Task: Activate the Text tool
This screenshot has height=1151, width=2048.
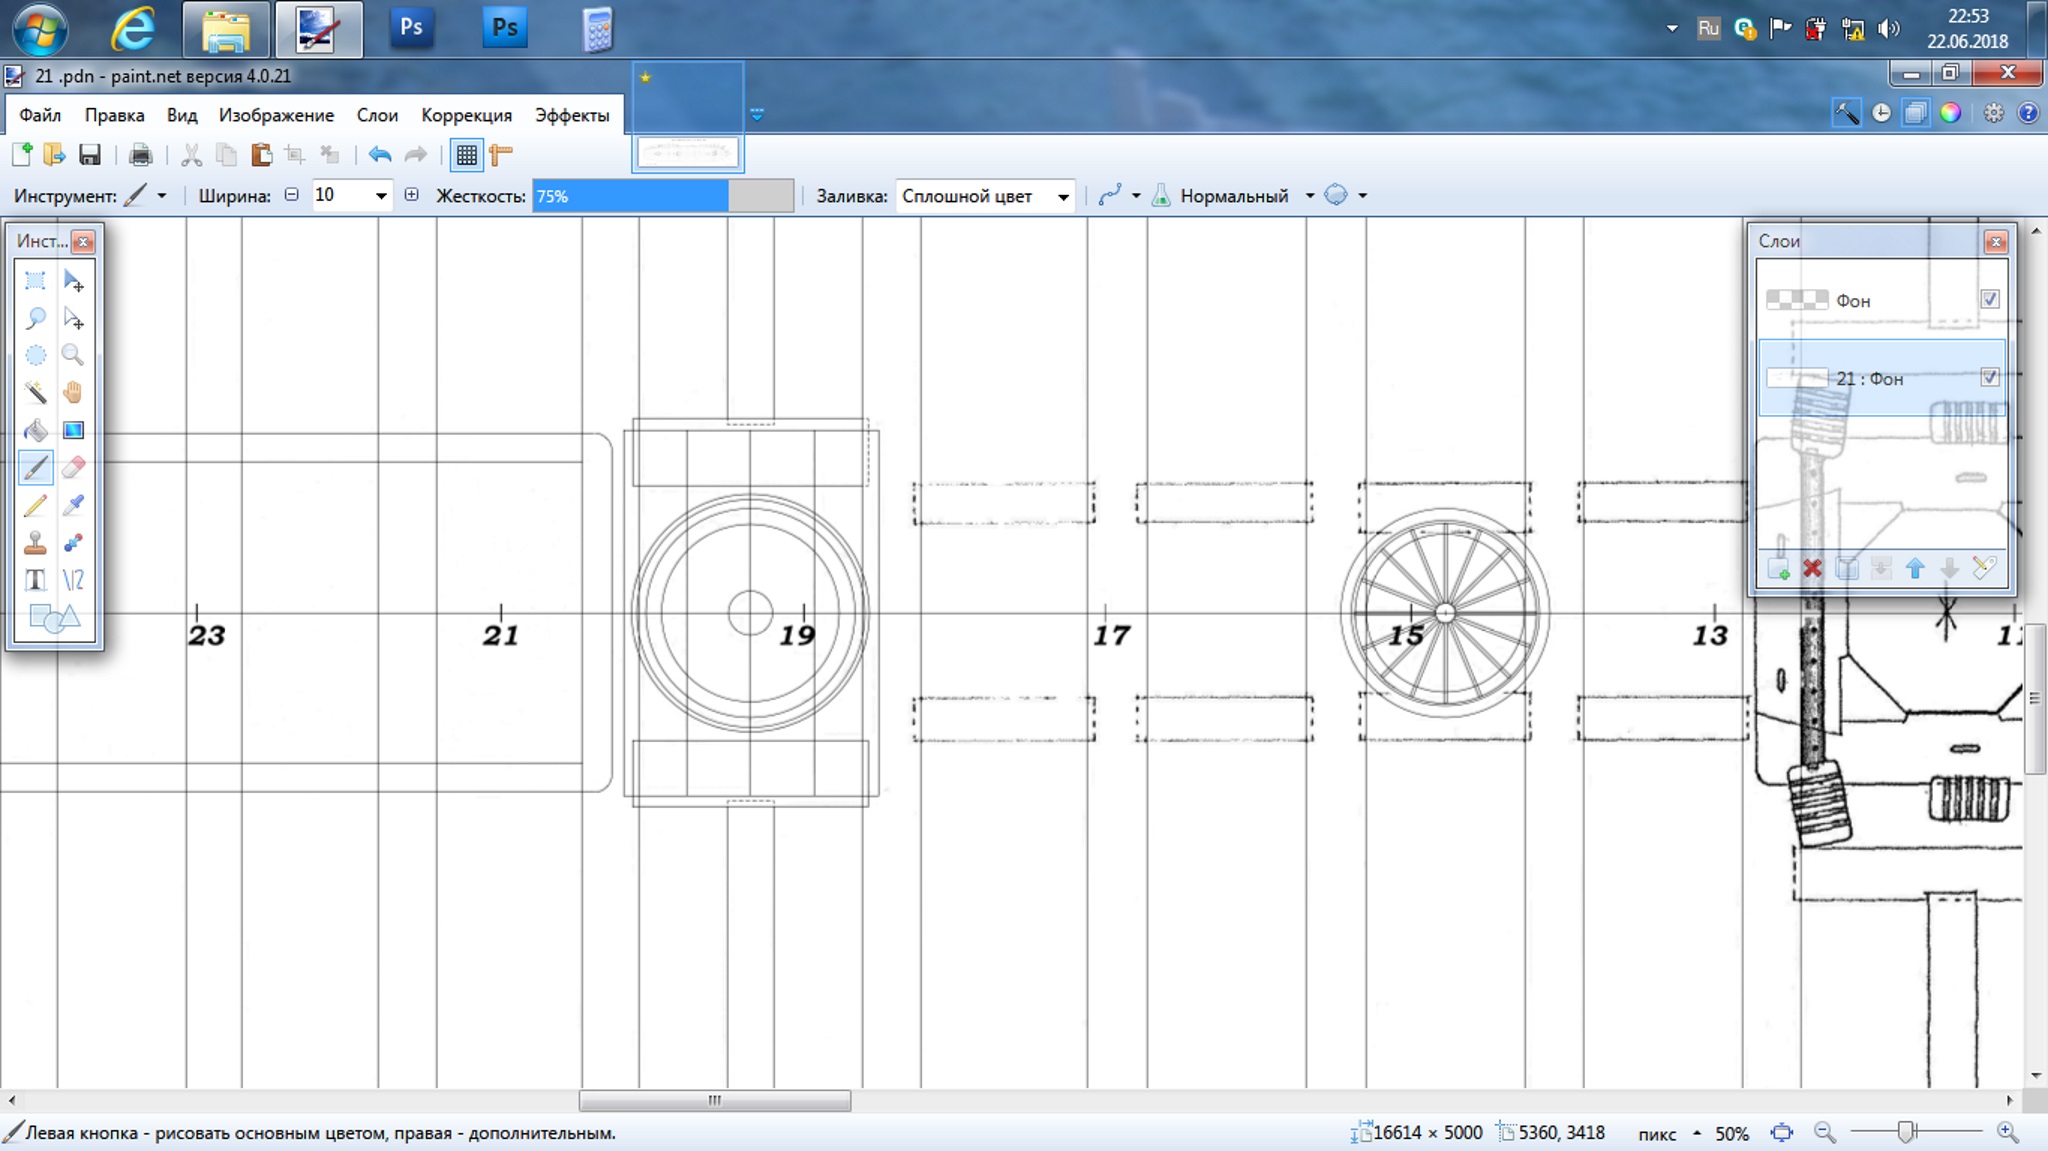Action: pos(35,580)
